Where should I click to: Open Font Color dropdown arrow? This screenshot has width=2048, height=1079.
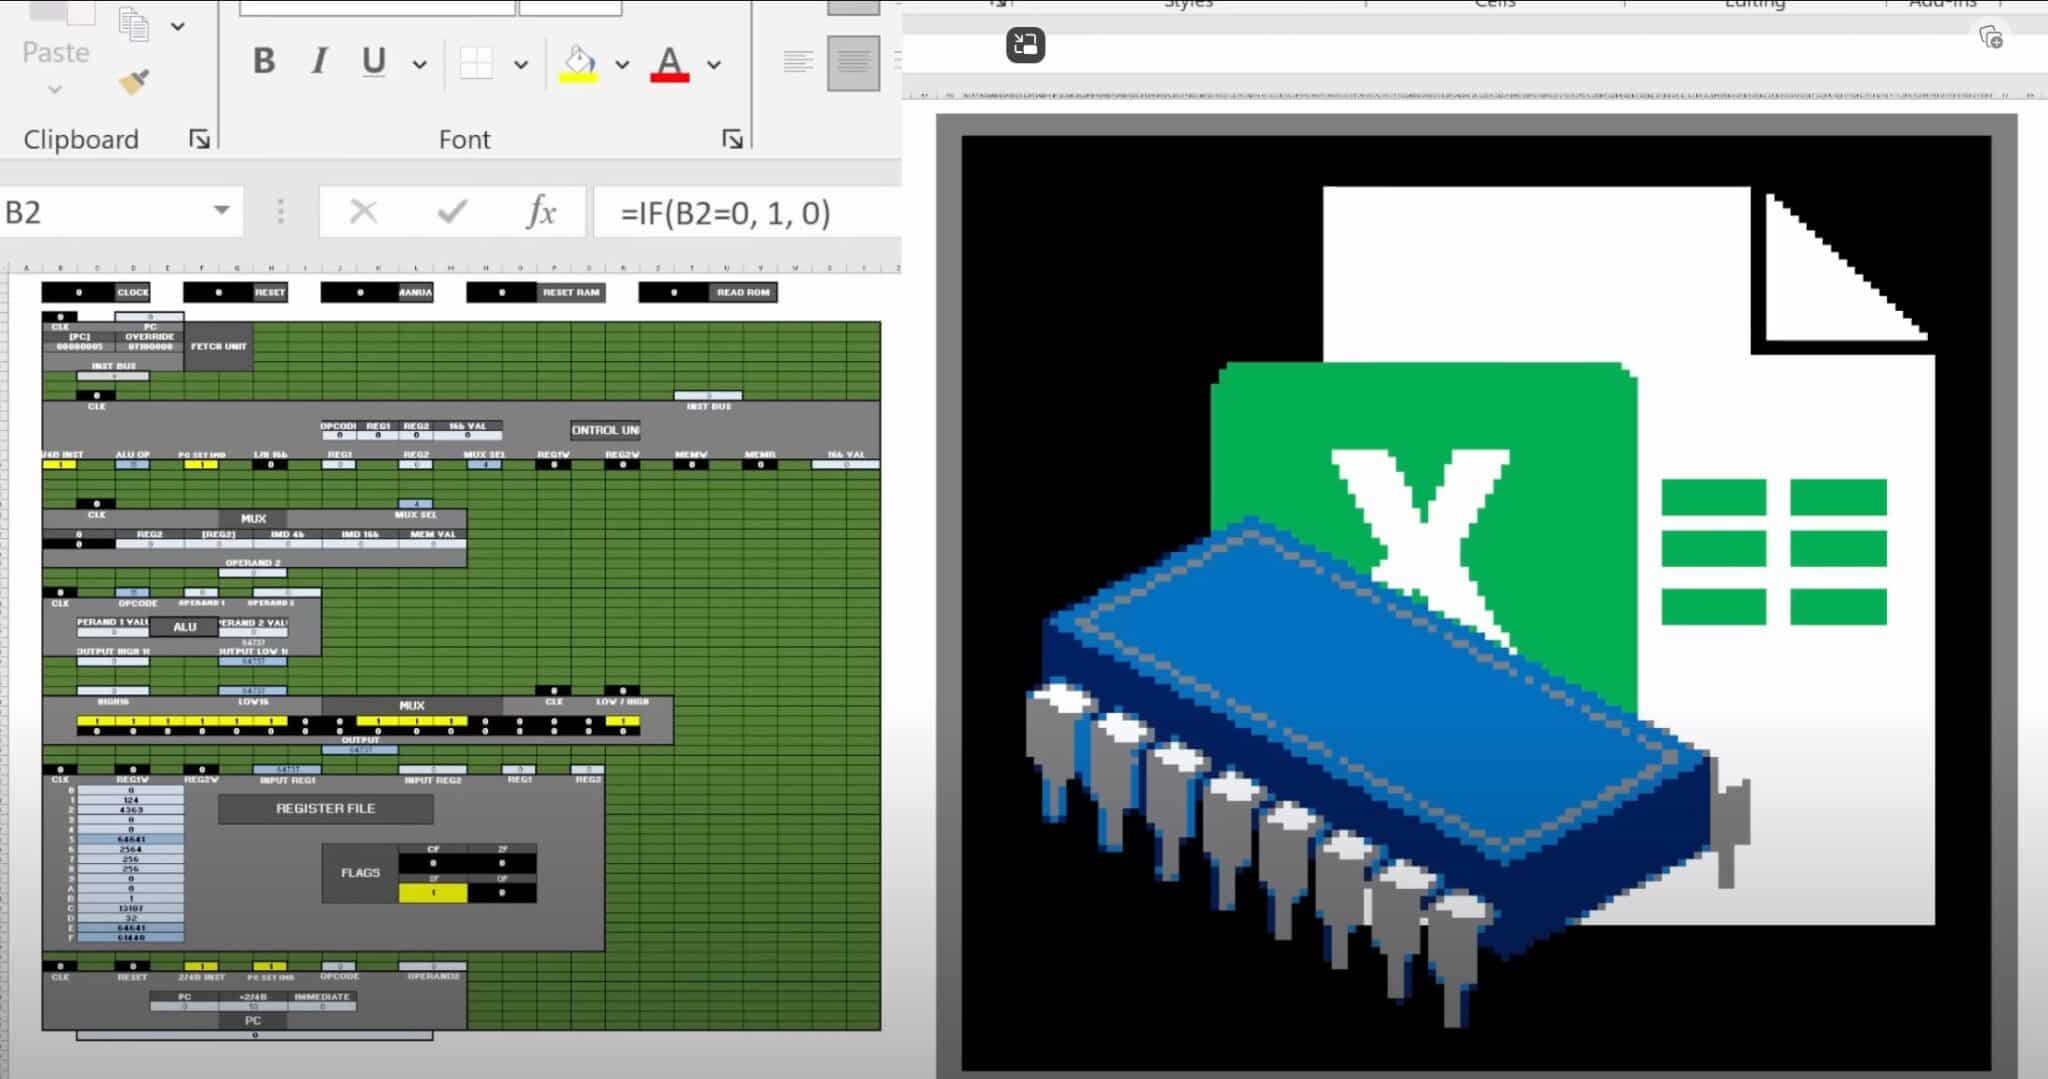pyautogui.click(x=714, y=65)
